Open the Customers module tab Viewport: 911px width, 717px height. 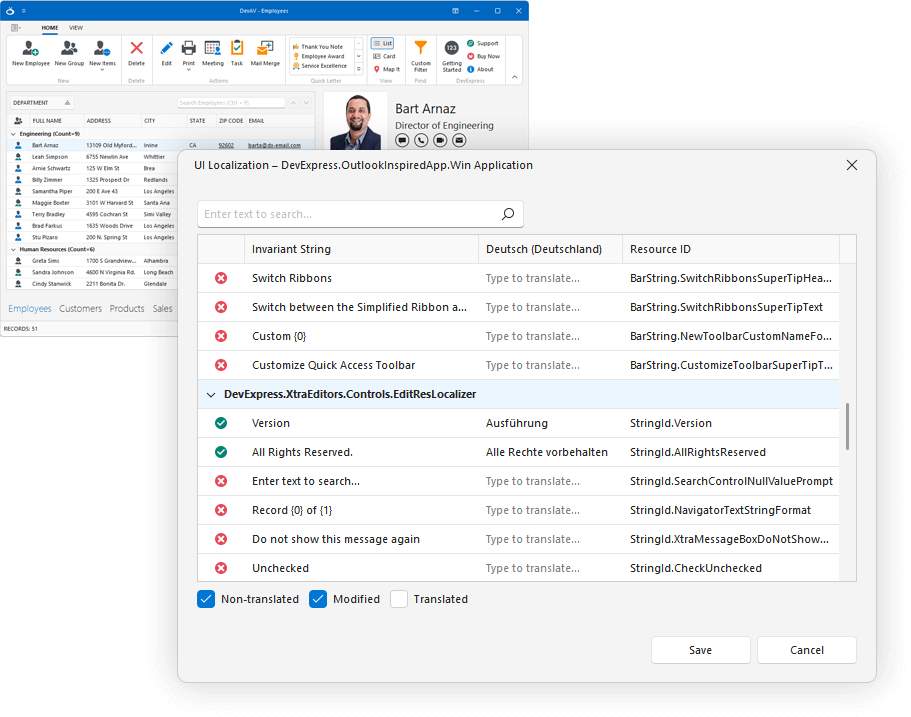(80, 309)
